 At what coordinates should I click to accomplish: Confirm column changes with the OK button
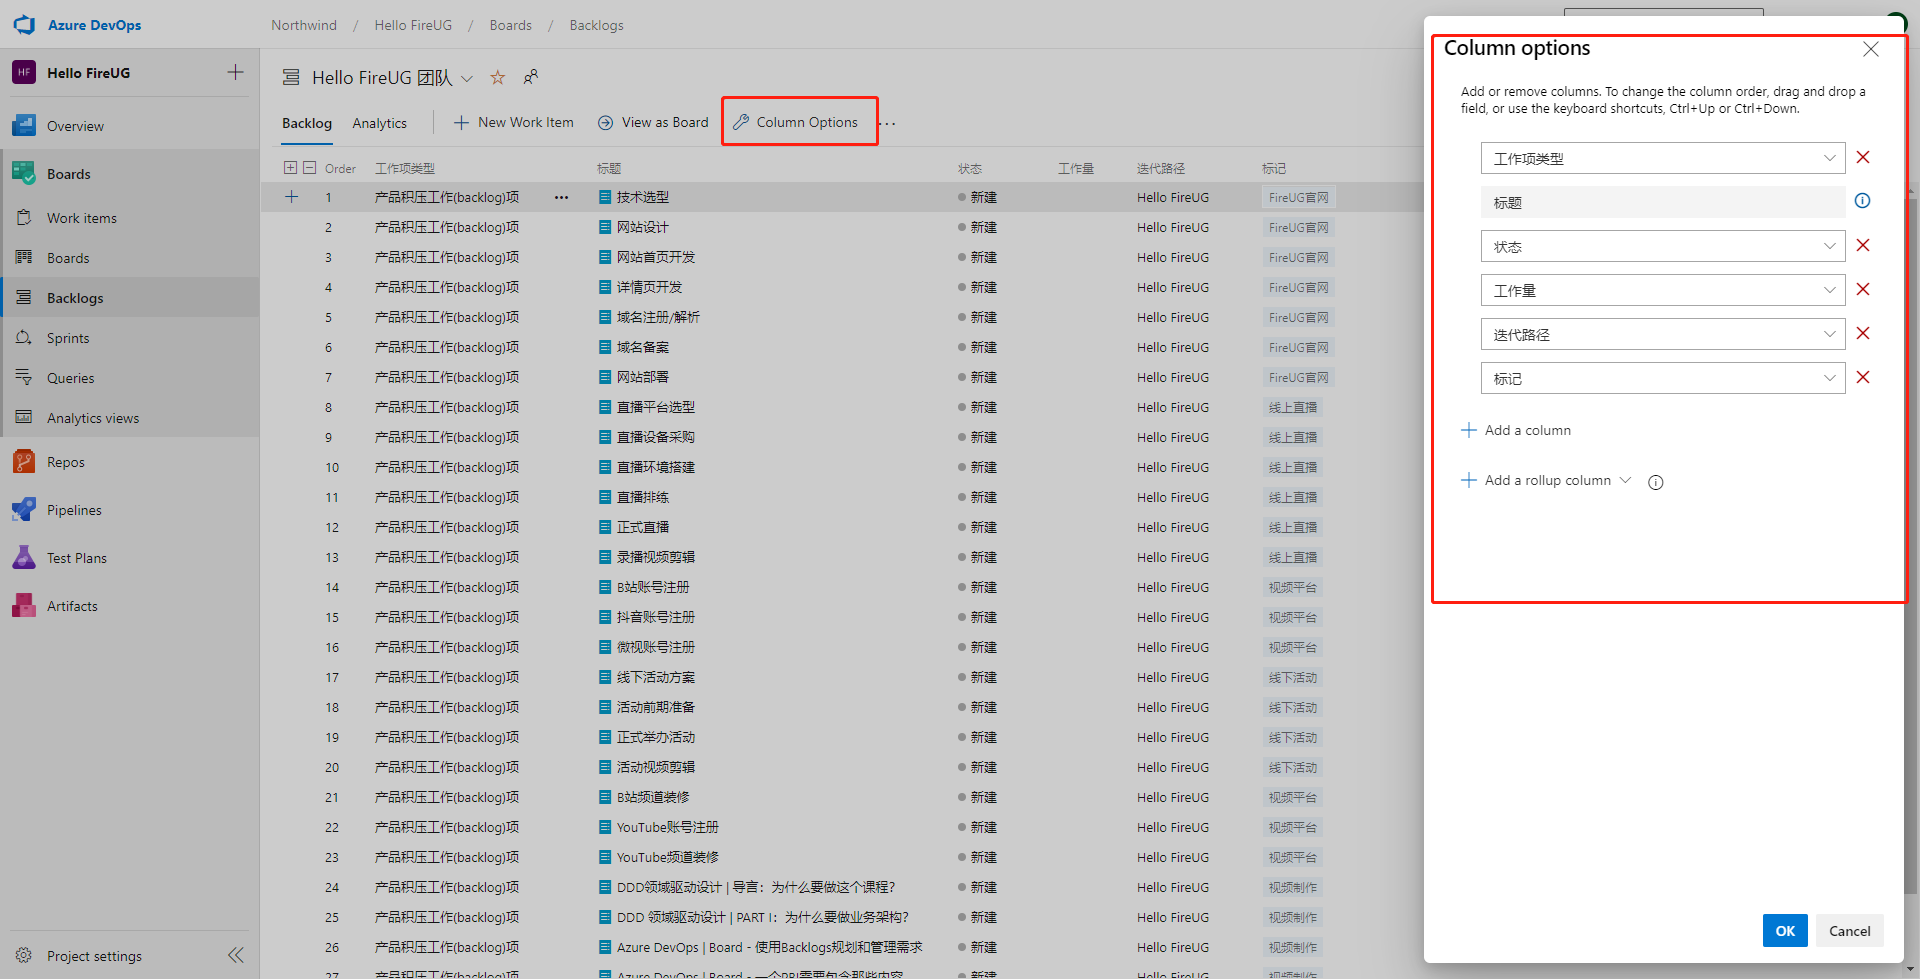click(1785, 930)
